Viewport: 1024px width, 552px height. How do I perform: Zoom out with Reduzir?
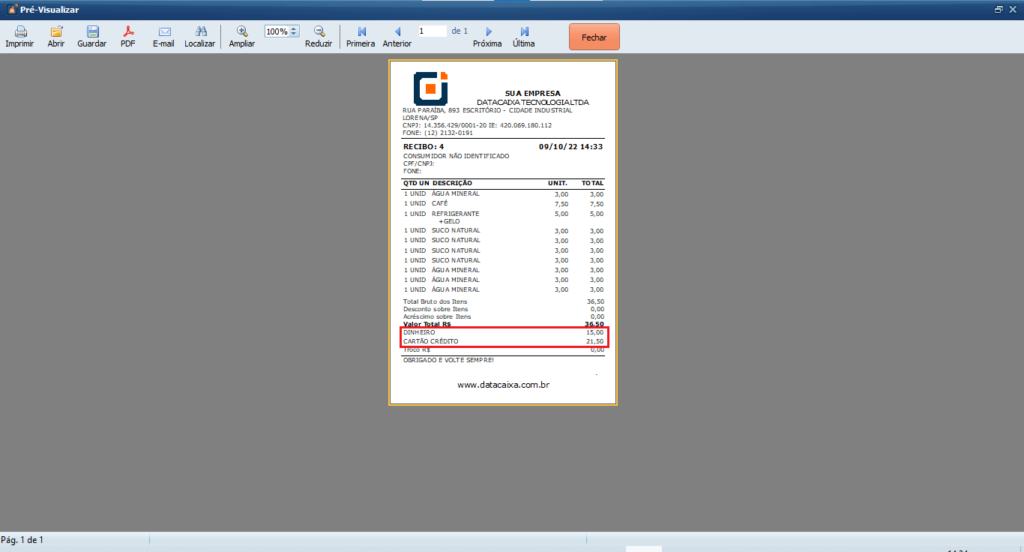(319, 37)
